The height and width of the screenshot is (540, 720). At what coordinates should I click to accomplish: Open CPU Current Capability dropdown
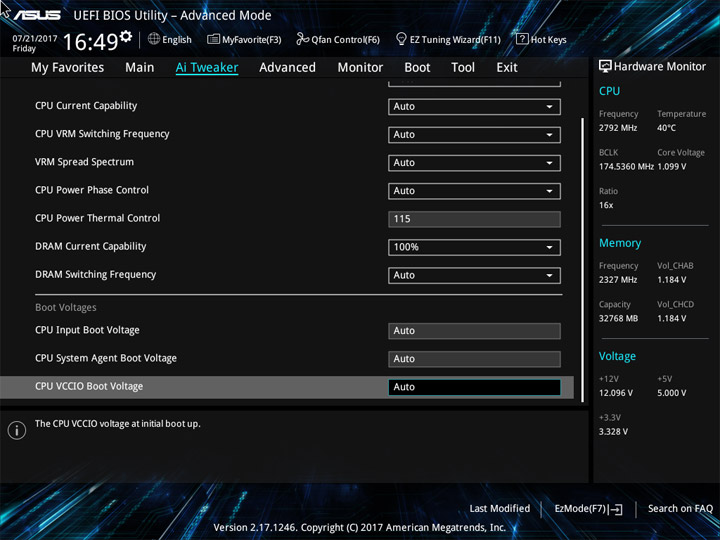(x=474, y=107)
